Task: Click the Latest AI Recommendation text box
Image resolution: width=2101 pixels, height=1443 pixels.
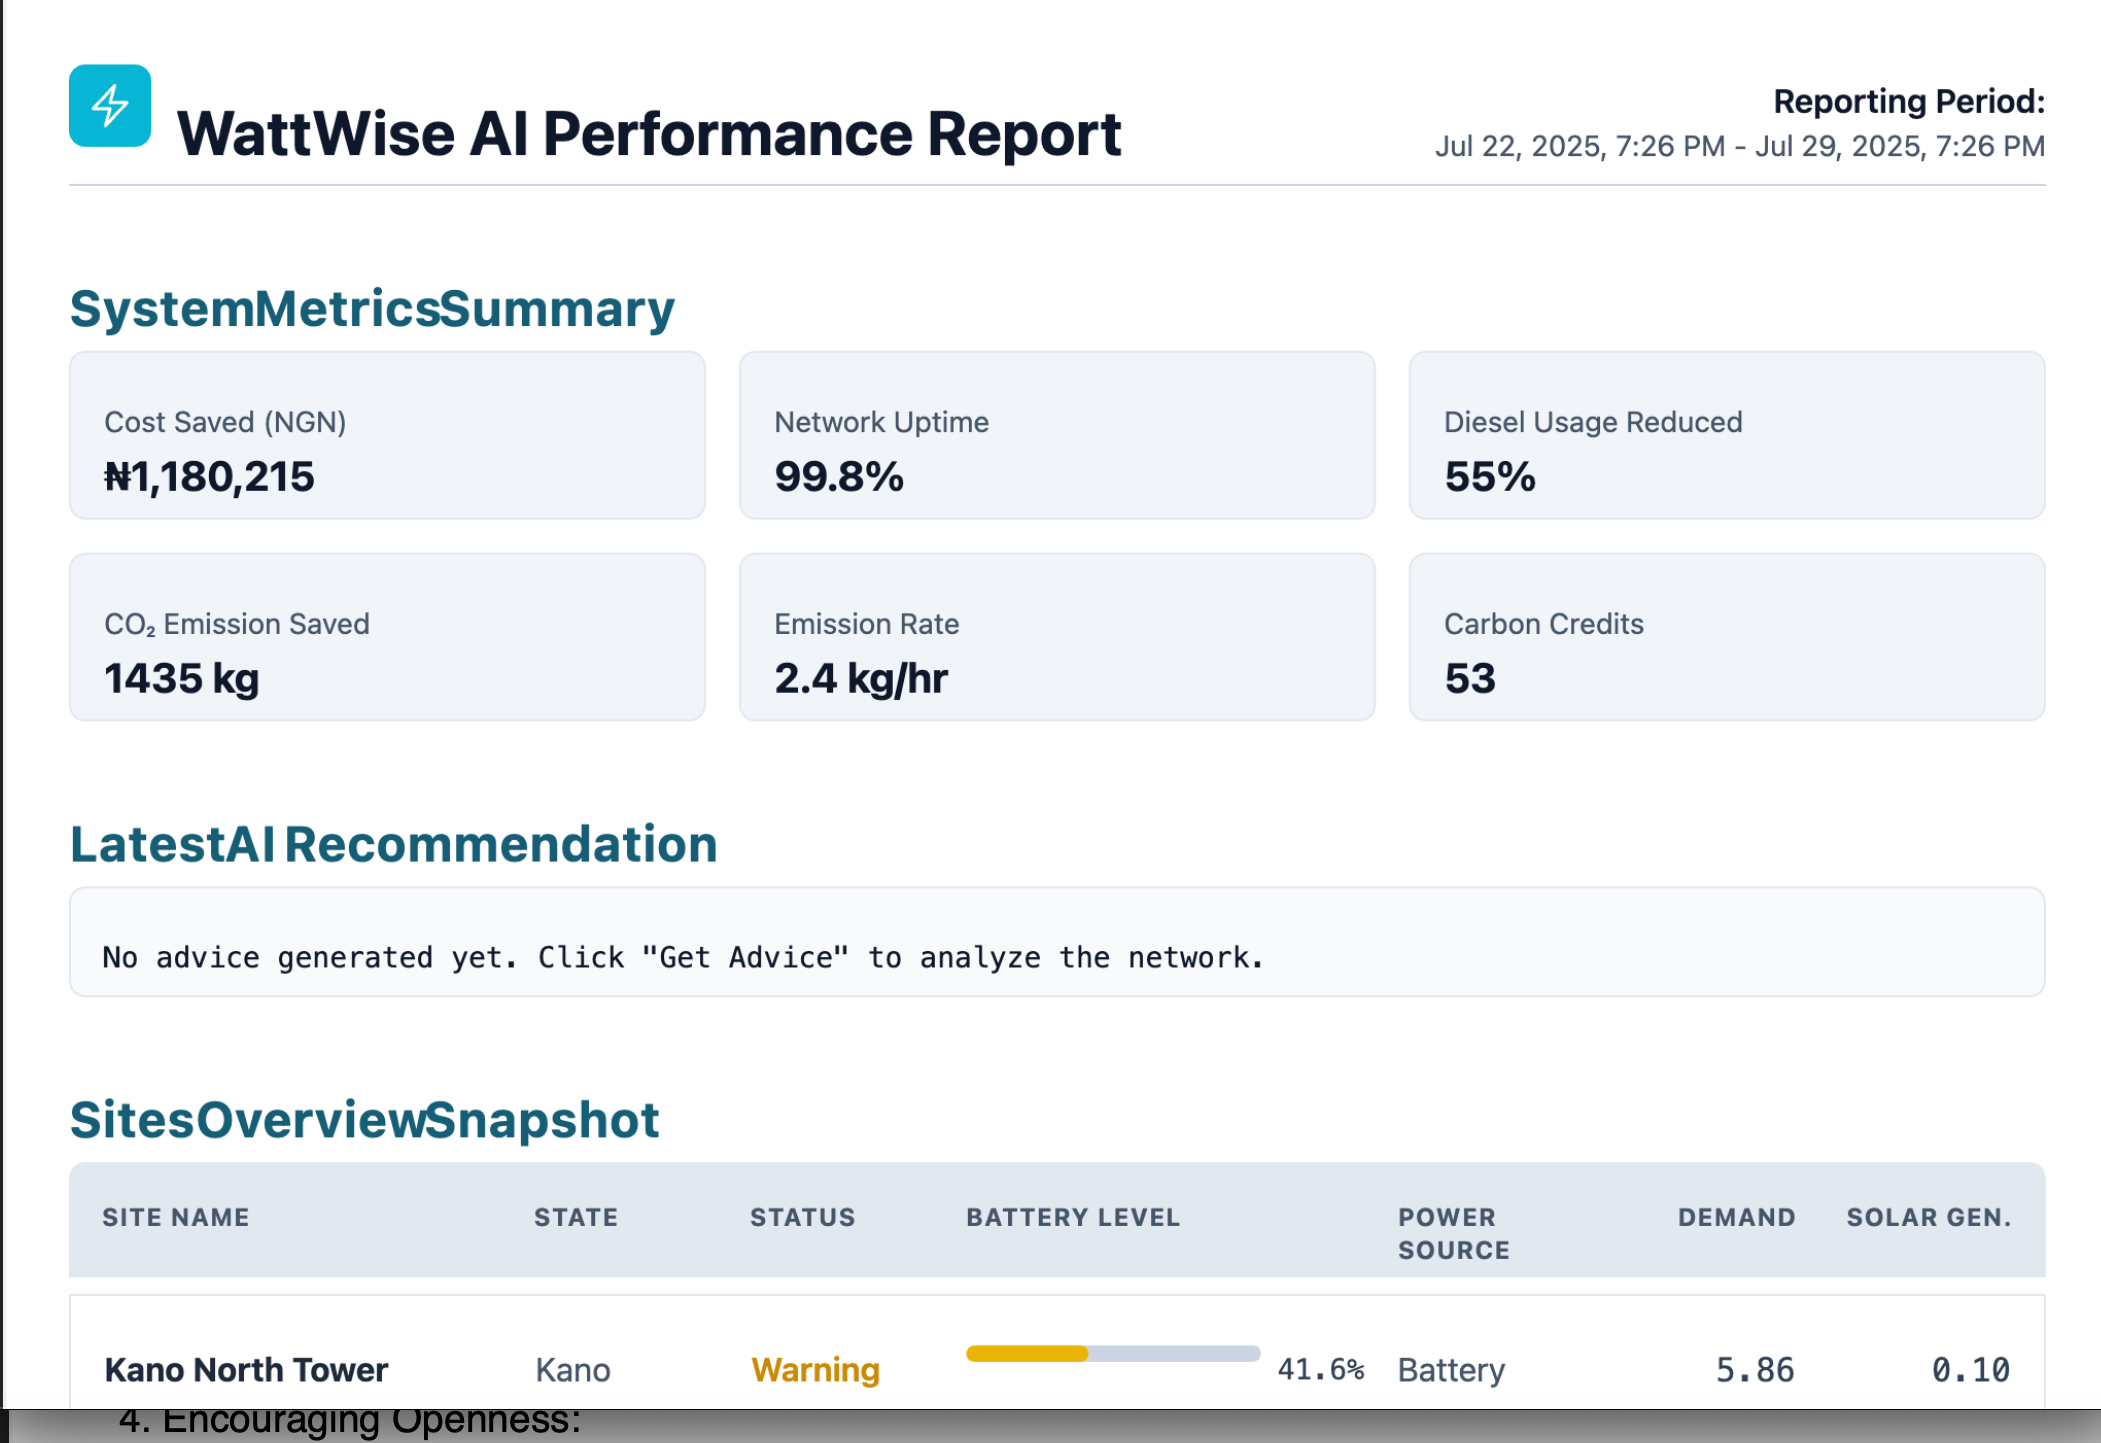Action: coord(1056,942)
